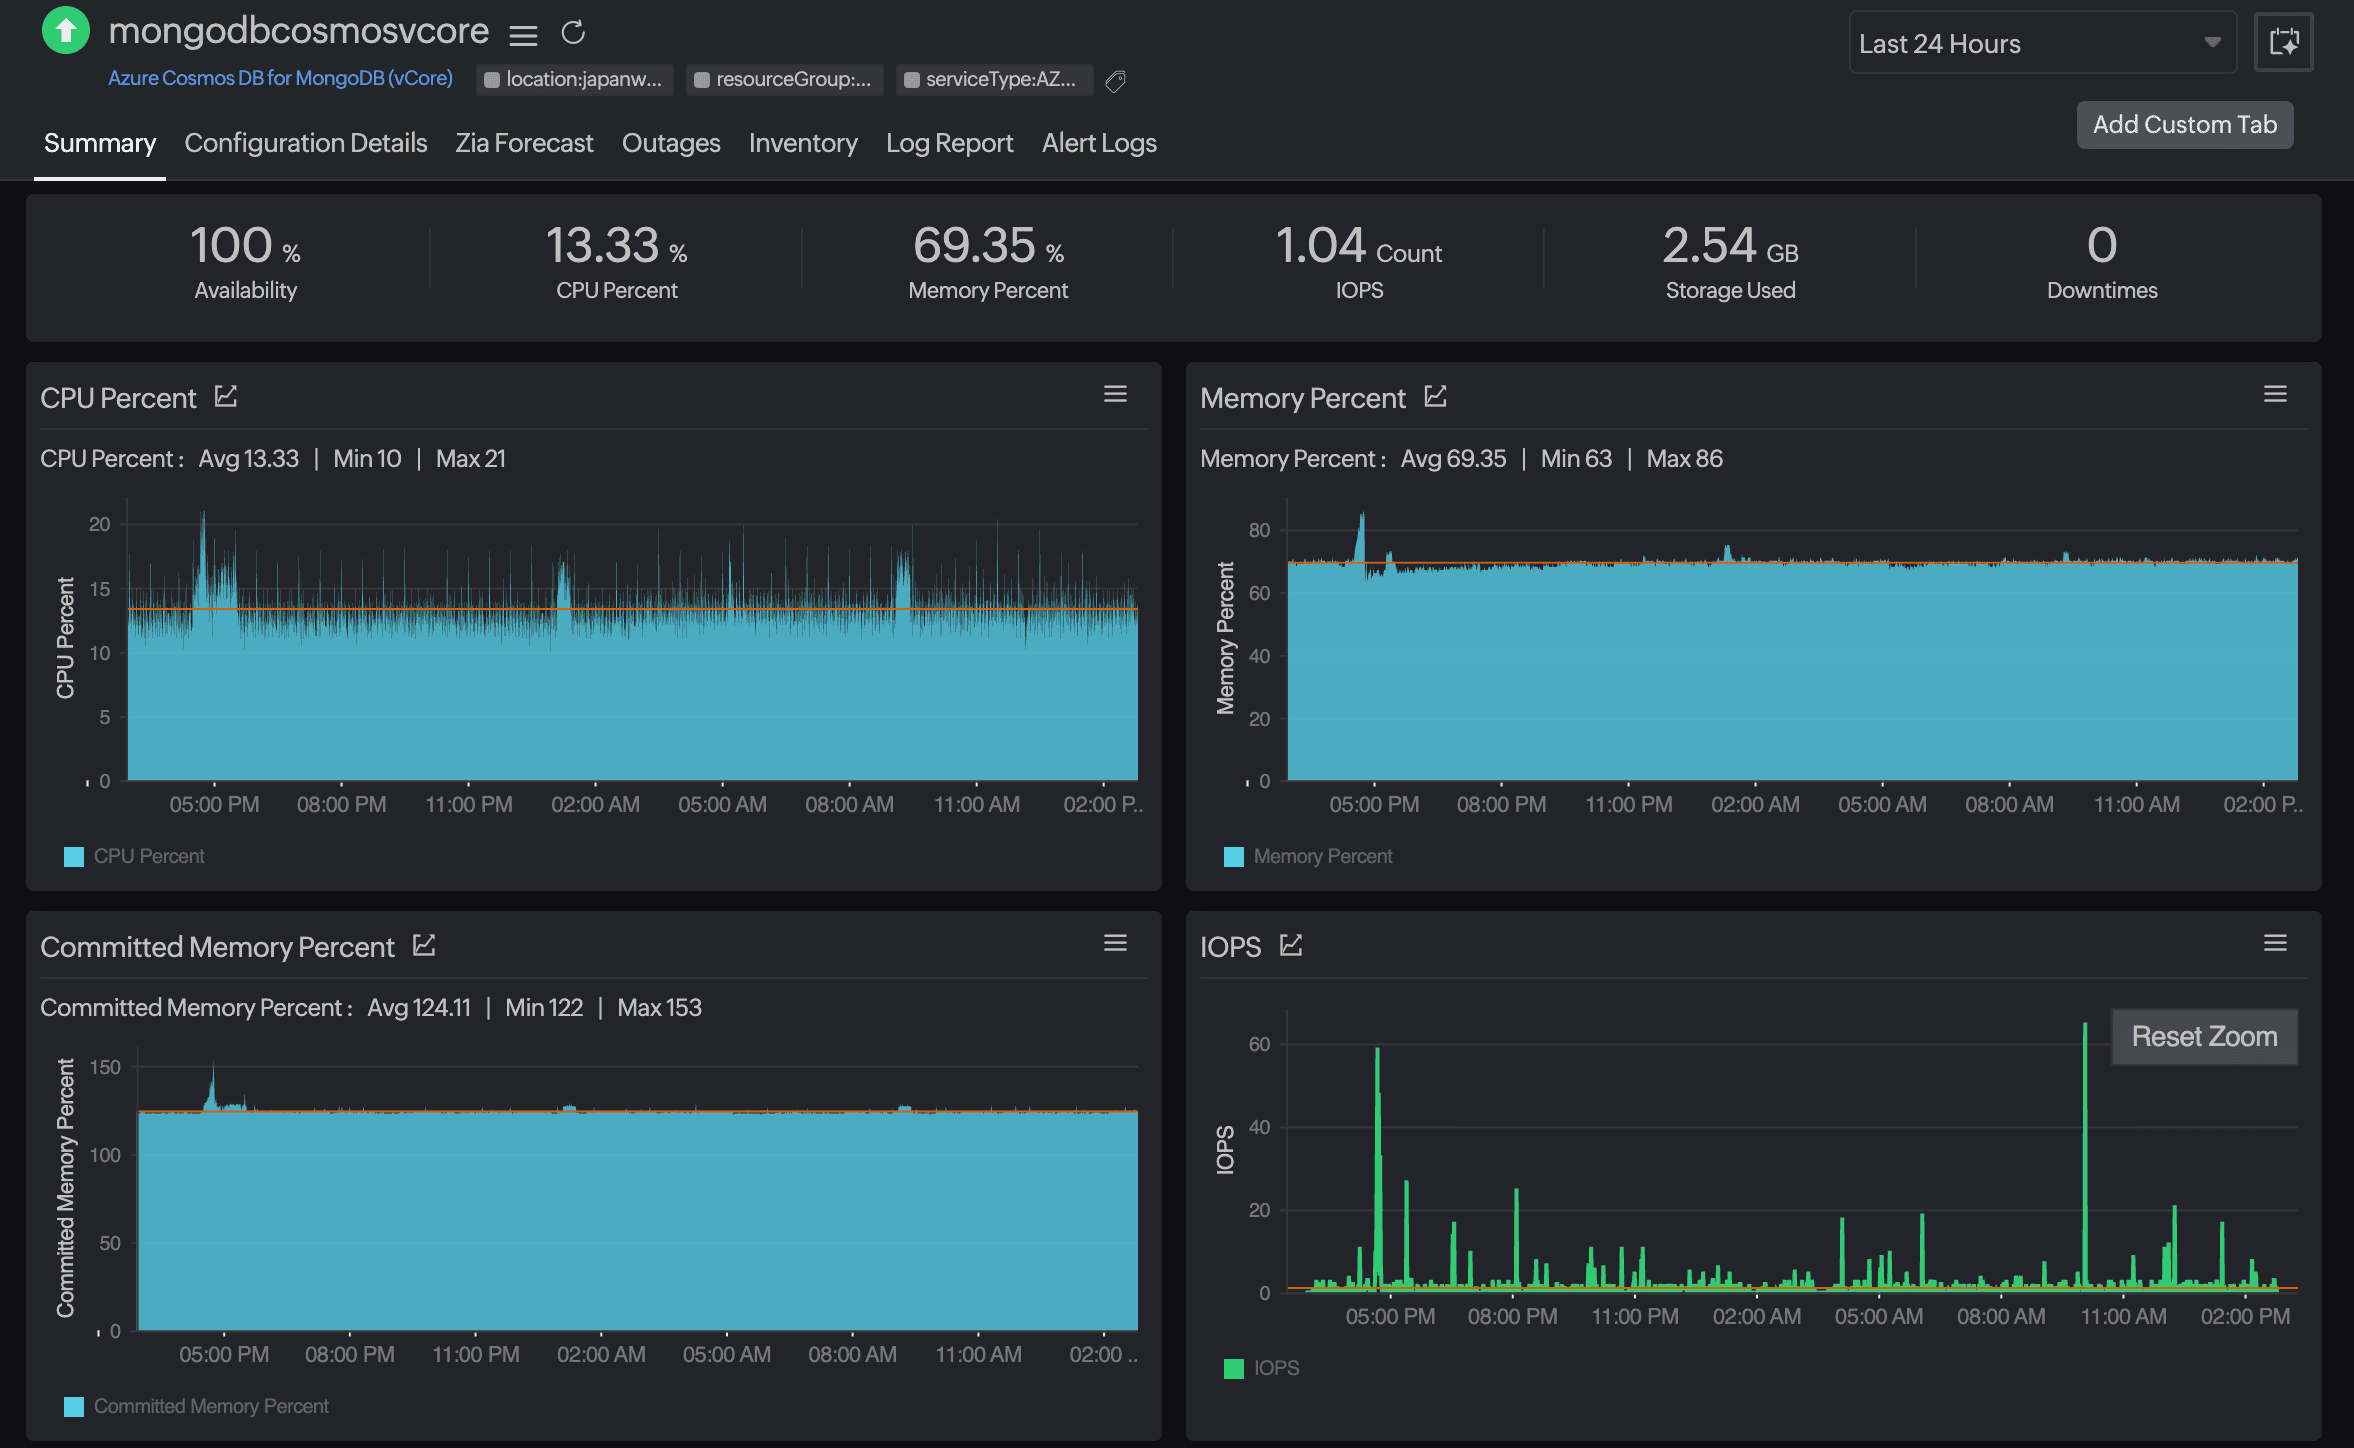Click the Reset Zoom button on the IOPS chart
This screenshot has width=2354, height=1448.
pos(2204,1036)
